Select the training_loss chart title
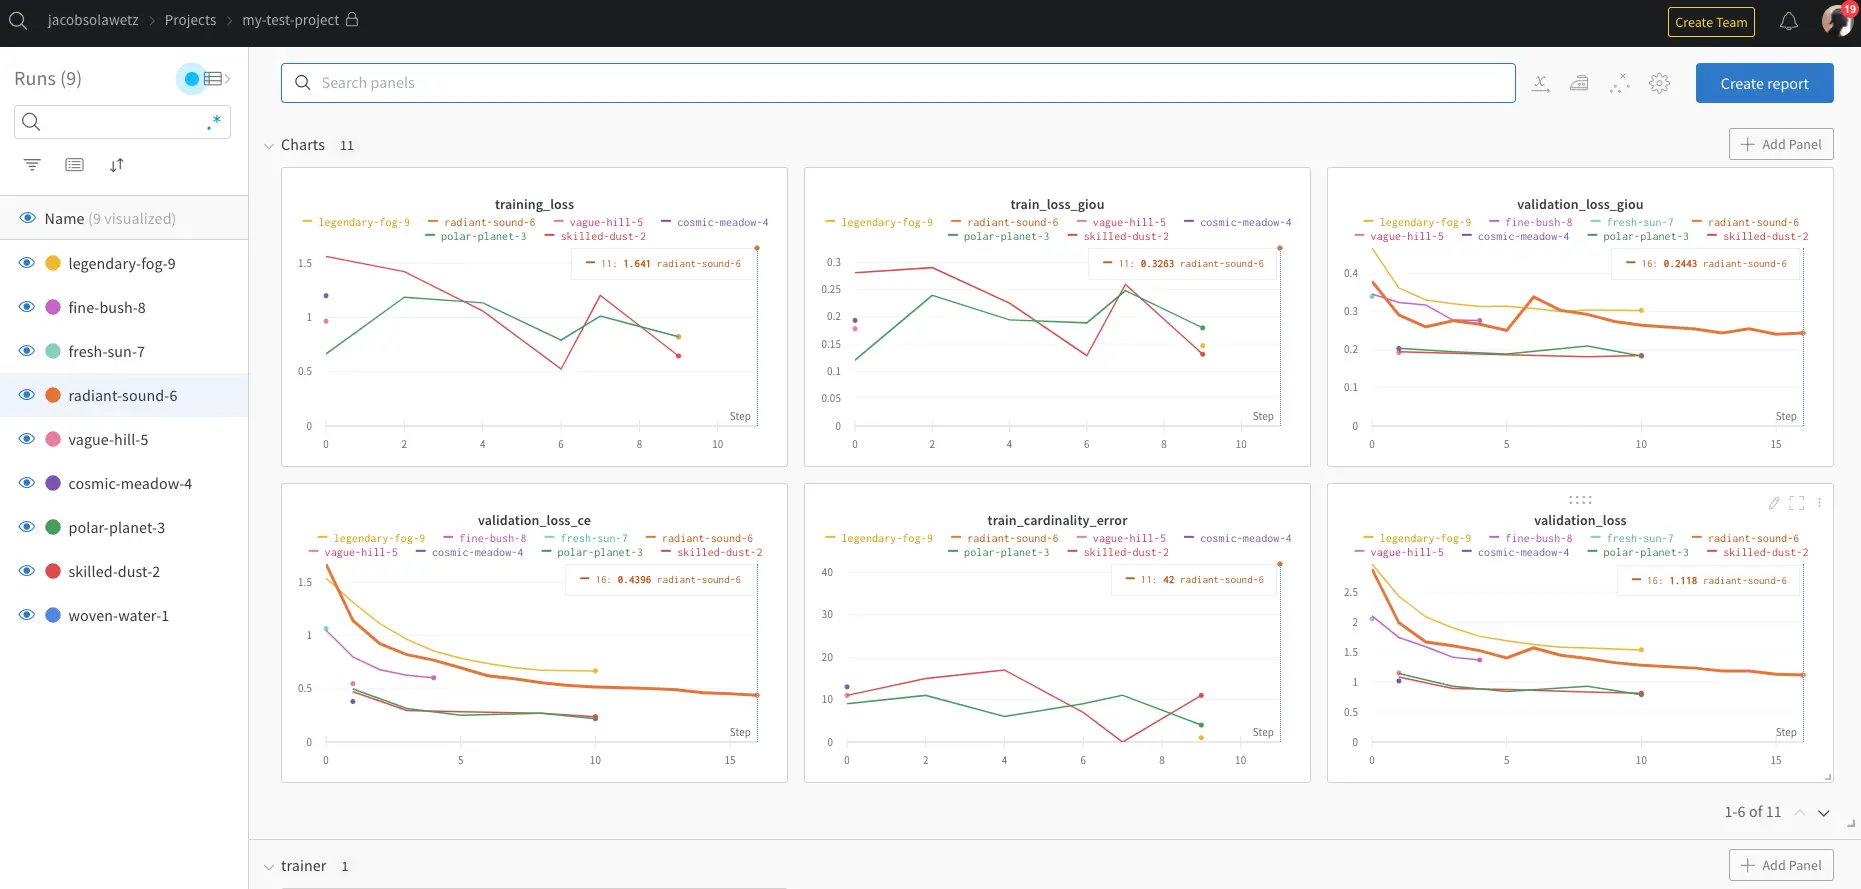The height and width of the screenshot is (889, 1861). pyautogui.click(x=534, y=204)
